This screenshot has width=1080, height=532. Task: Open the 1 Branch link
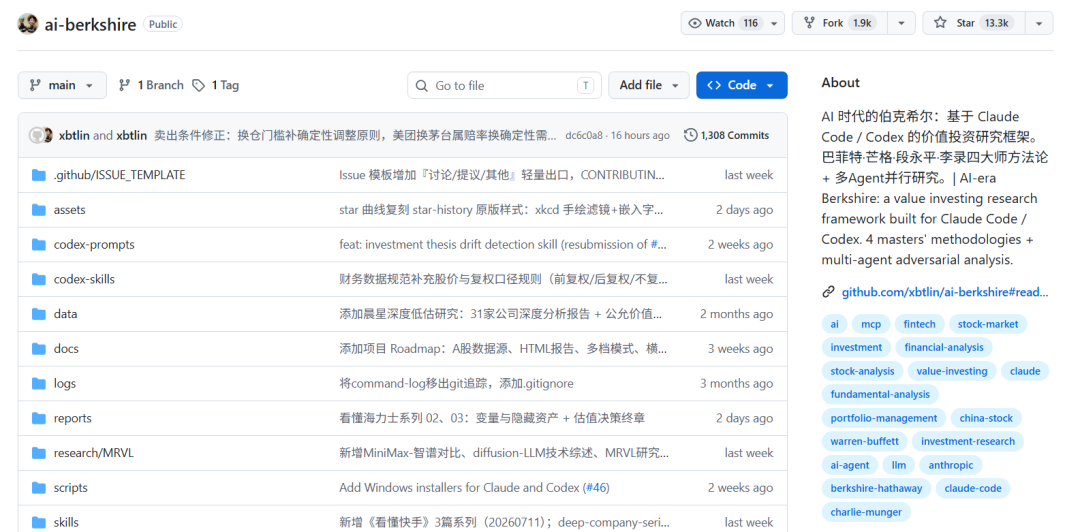[151, 85]
